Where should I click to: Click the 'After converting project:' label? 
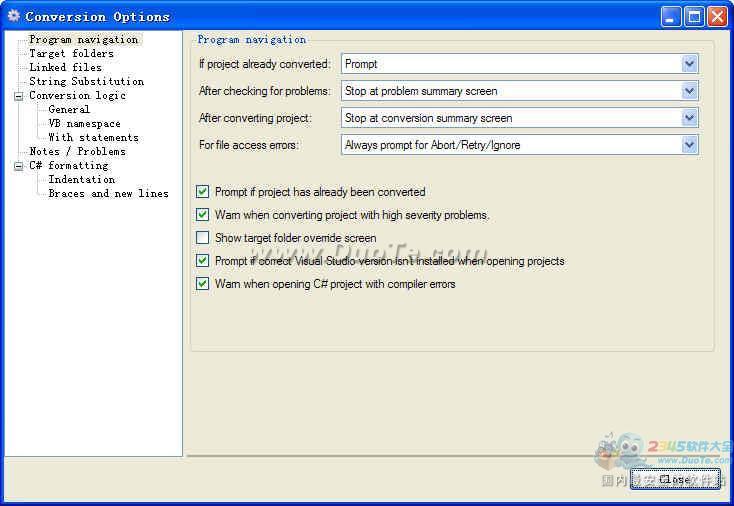(255, 118)
